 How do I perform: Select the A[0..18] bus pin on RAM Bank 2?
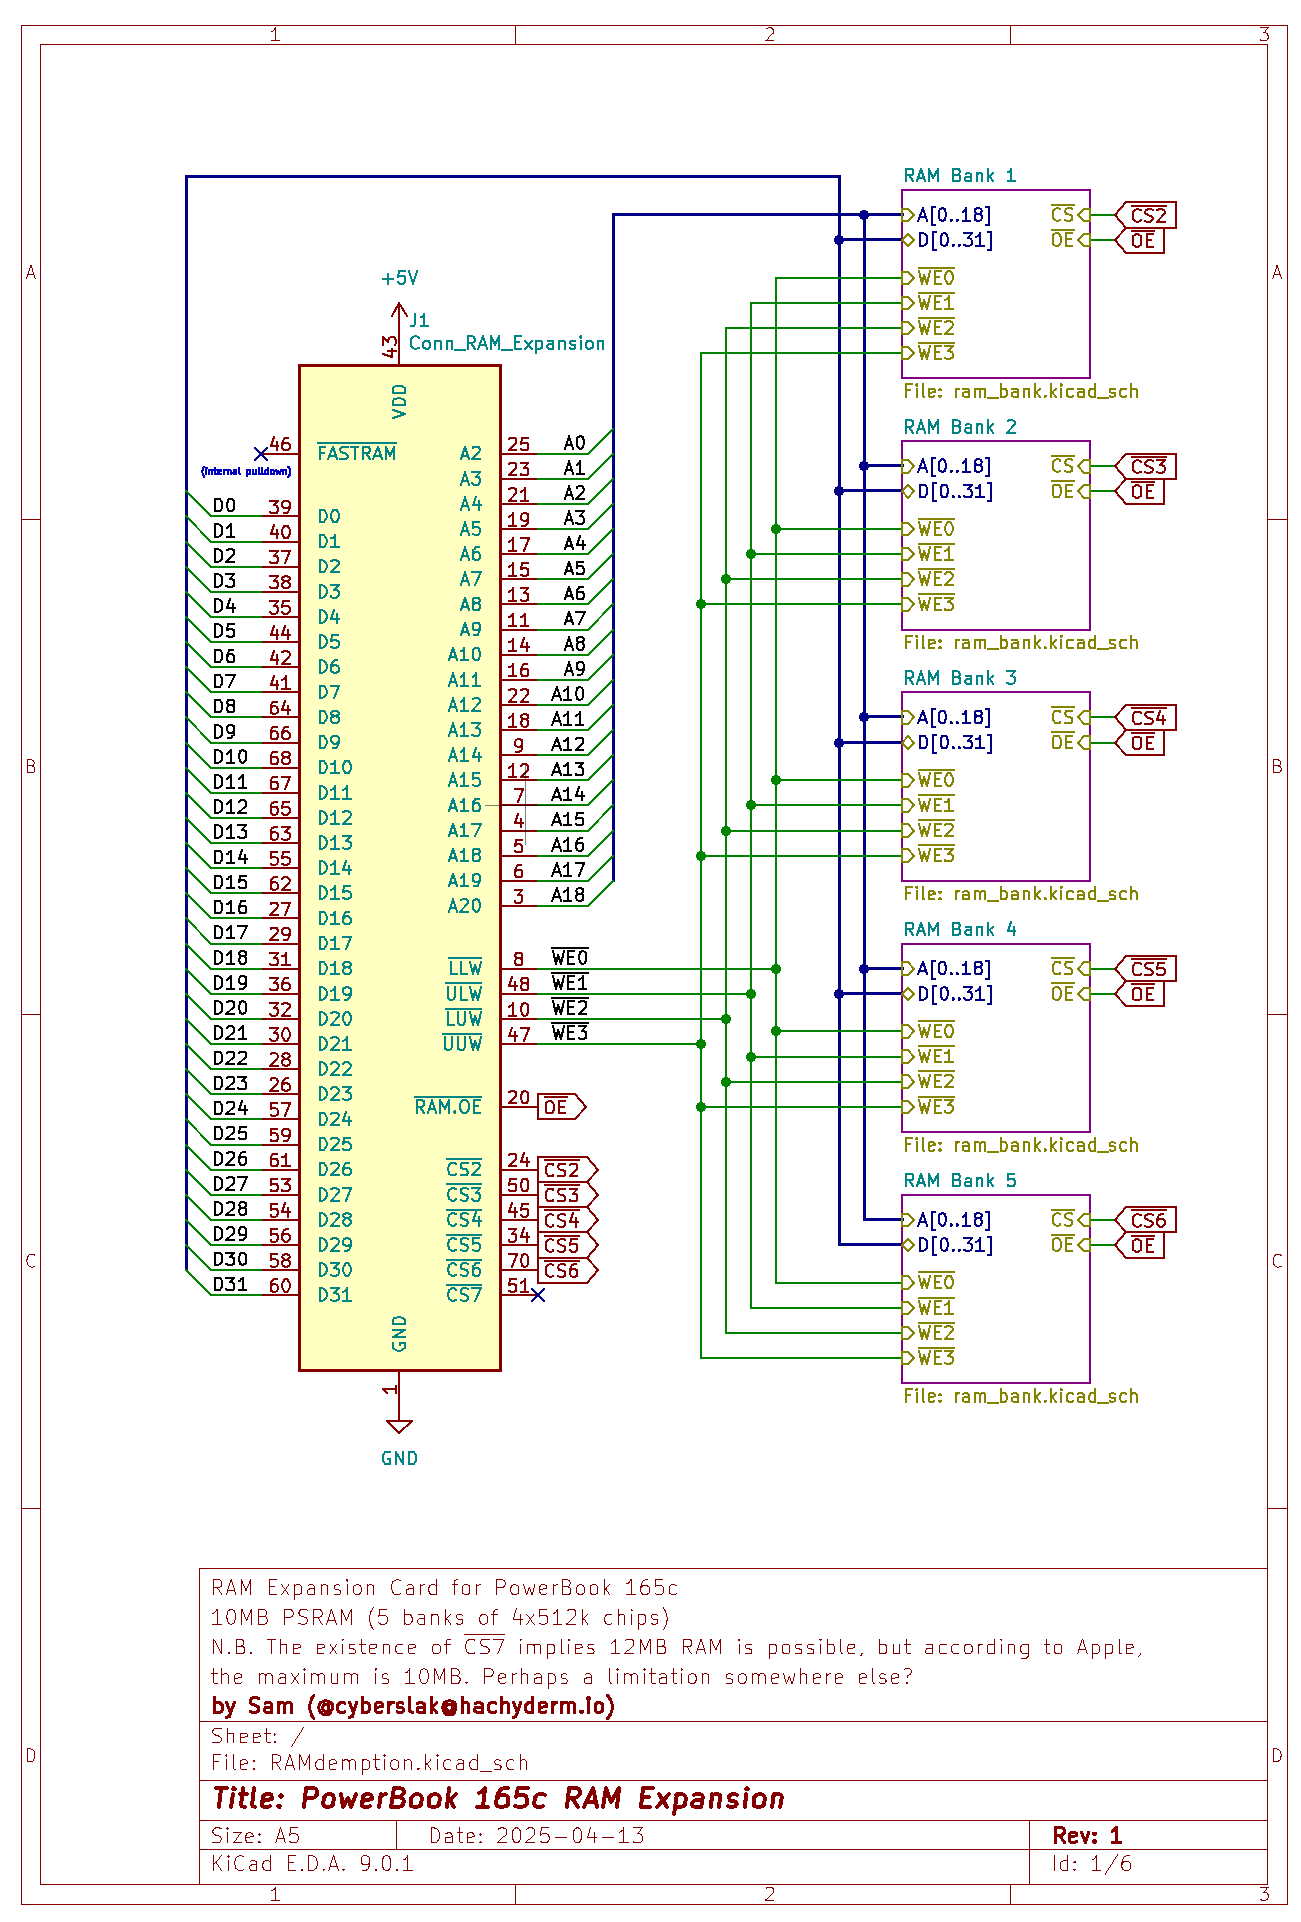click(x=953, y=466)
